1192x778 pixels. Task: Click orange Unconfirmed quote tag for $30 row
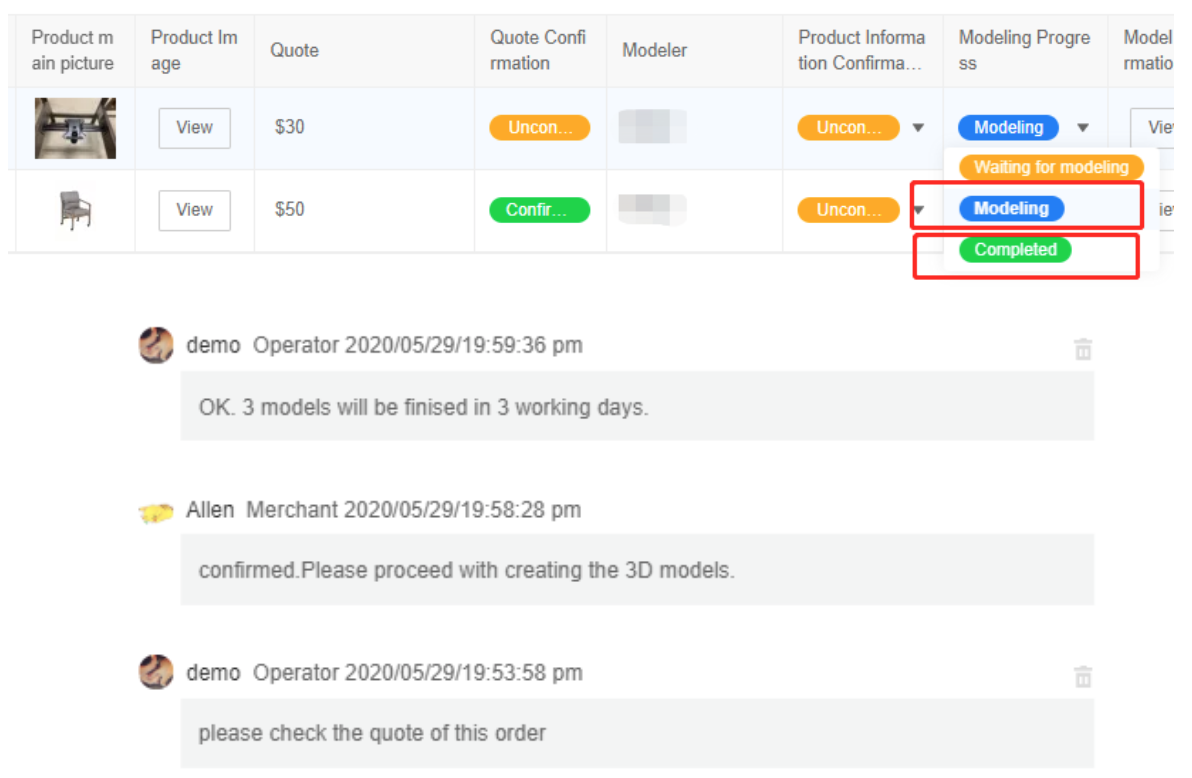539,128
